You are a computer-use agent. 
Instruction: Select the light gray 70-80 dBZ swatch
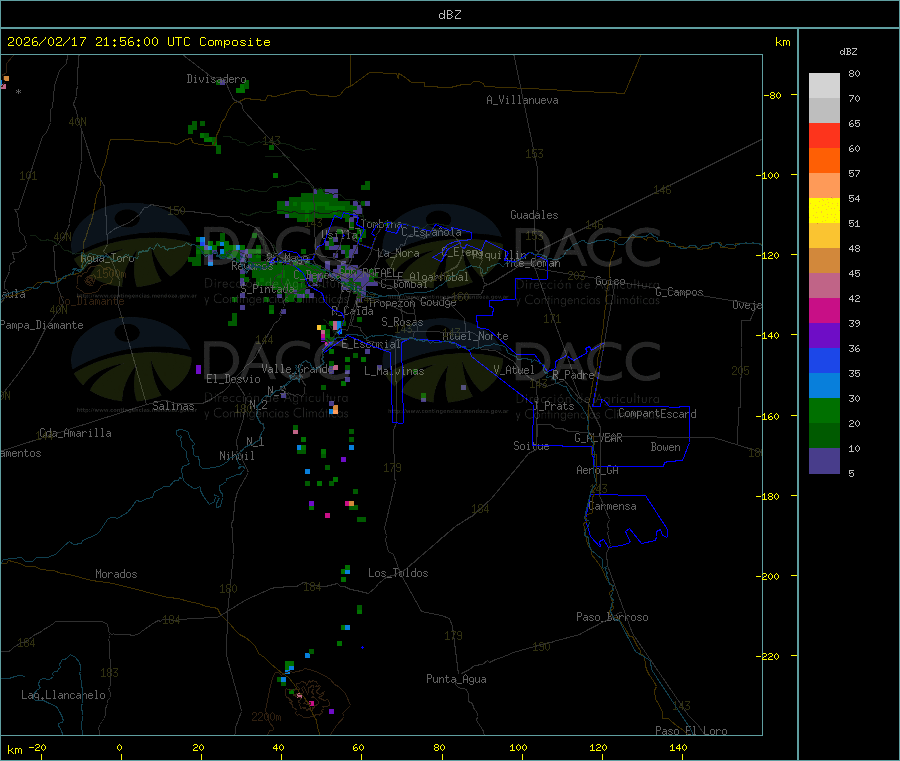click(x=824, y=86)
